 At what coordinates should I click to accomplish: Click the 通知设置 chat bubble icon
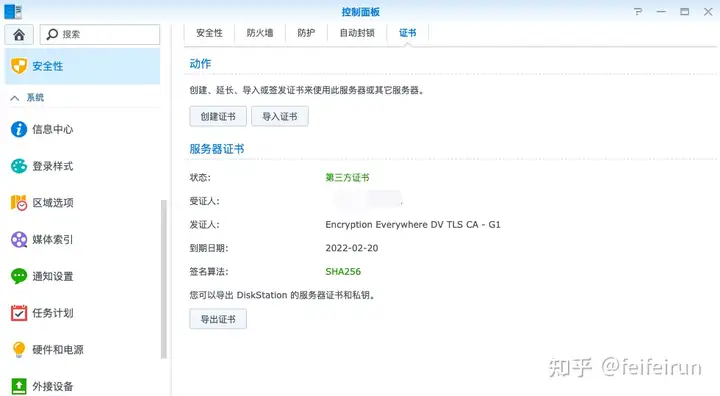point(19,276)
